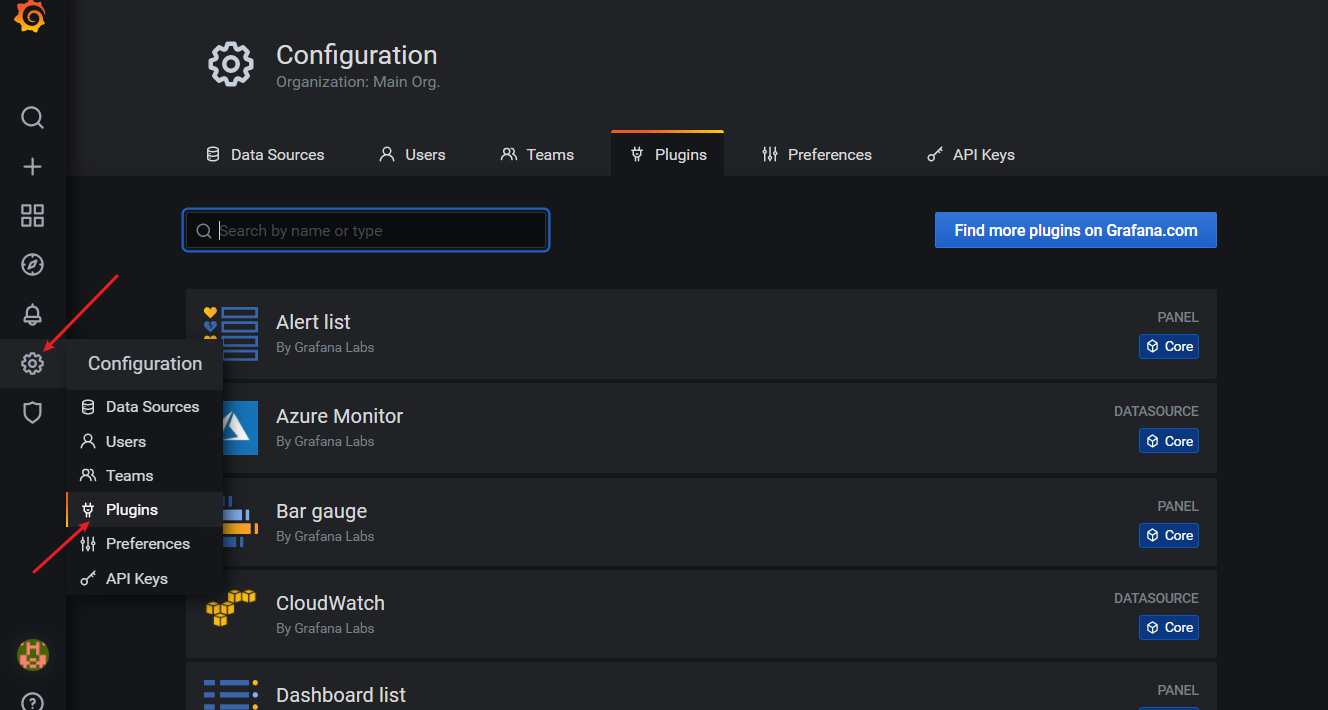Open the Explore compass icon
Viewport: 1328px width, 710px height.
pos(32,265)
